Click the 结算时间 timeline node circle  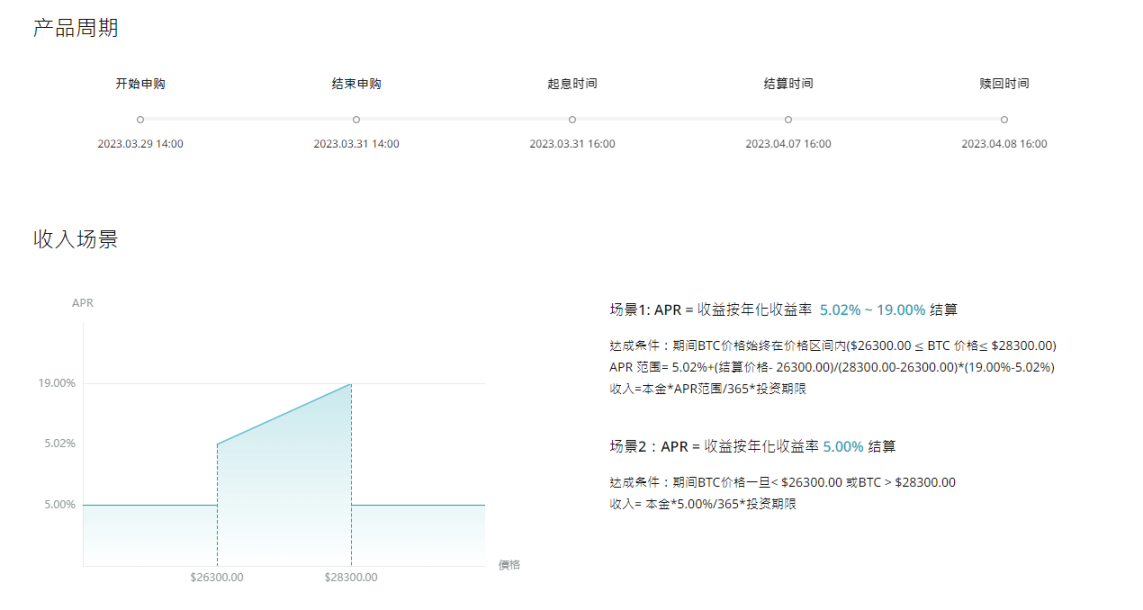(x=786, y=118)
